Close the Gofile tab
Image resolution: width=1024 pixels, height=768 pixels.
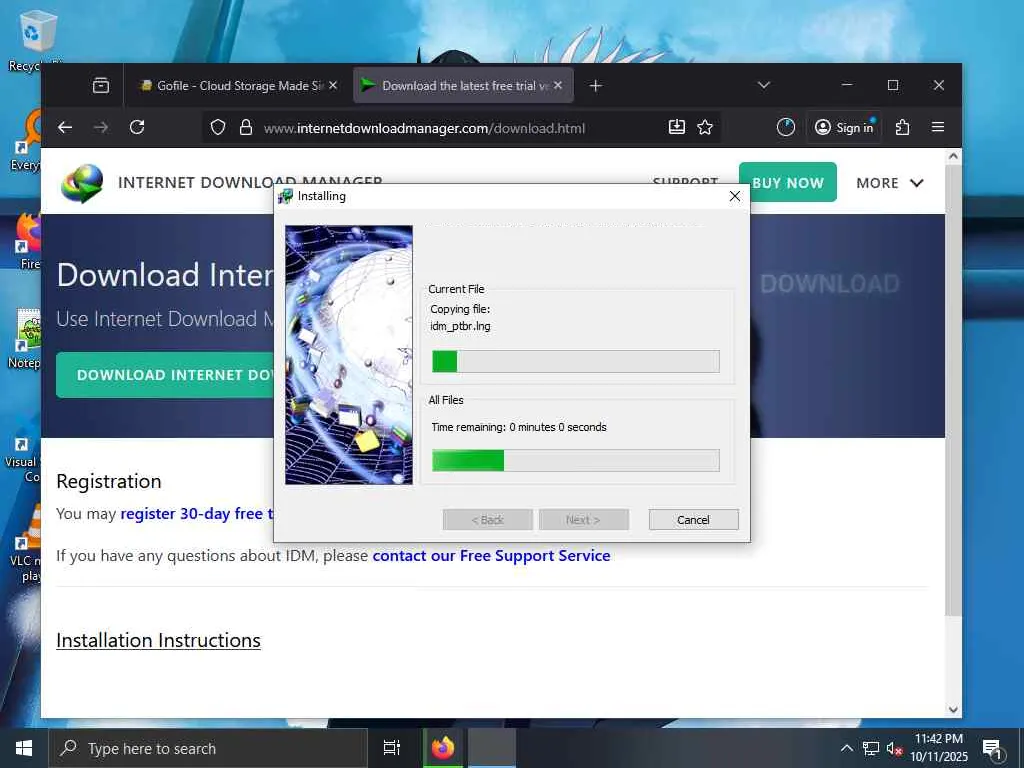pos(333,86)
